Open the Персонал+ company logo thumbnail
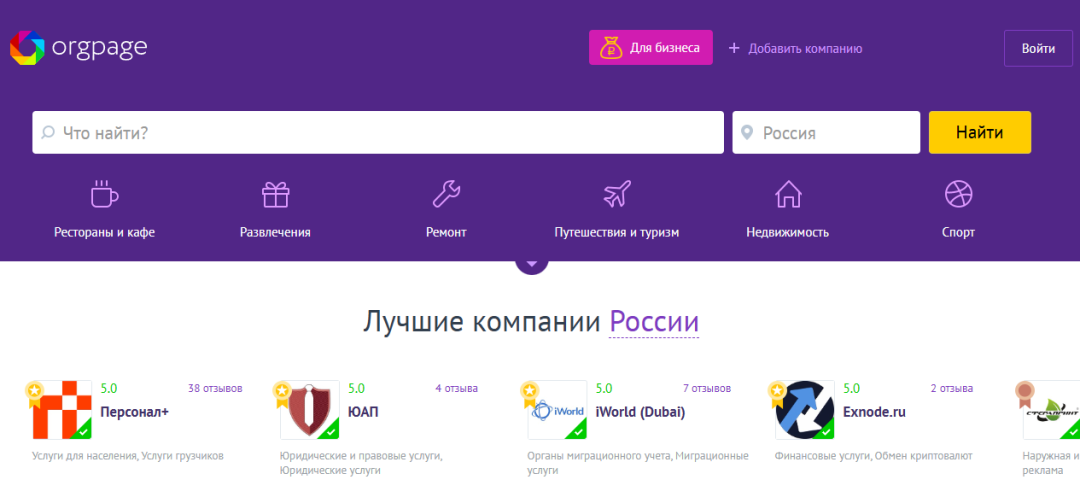The image size is (1080, 503). point(62,410)
